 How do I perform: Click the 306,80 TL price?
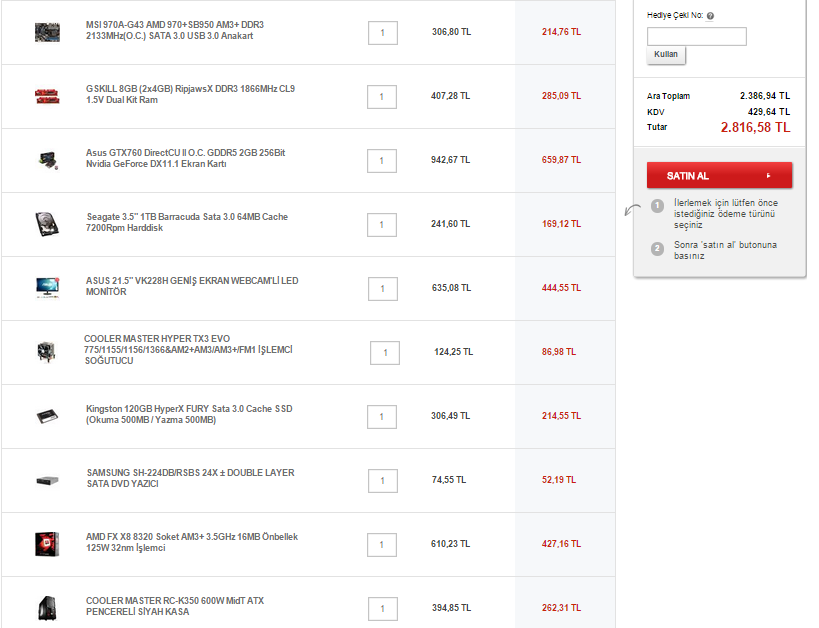coord(451,32)
